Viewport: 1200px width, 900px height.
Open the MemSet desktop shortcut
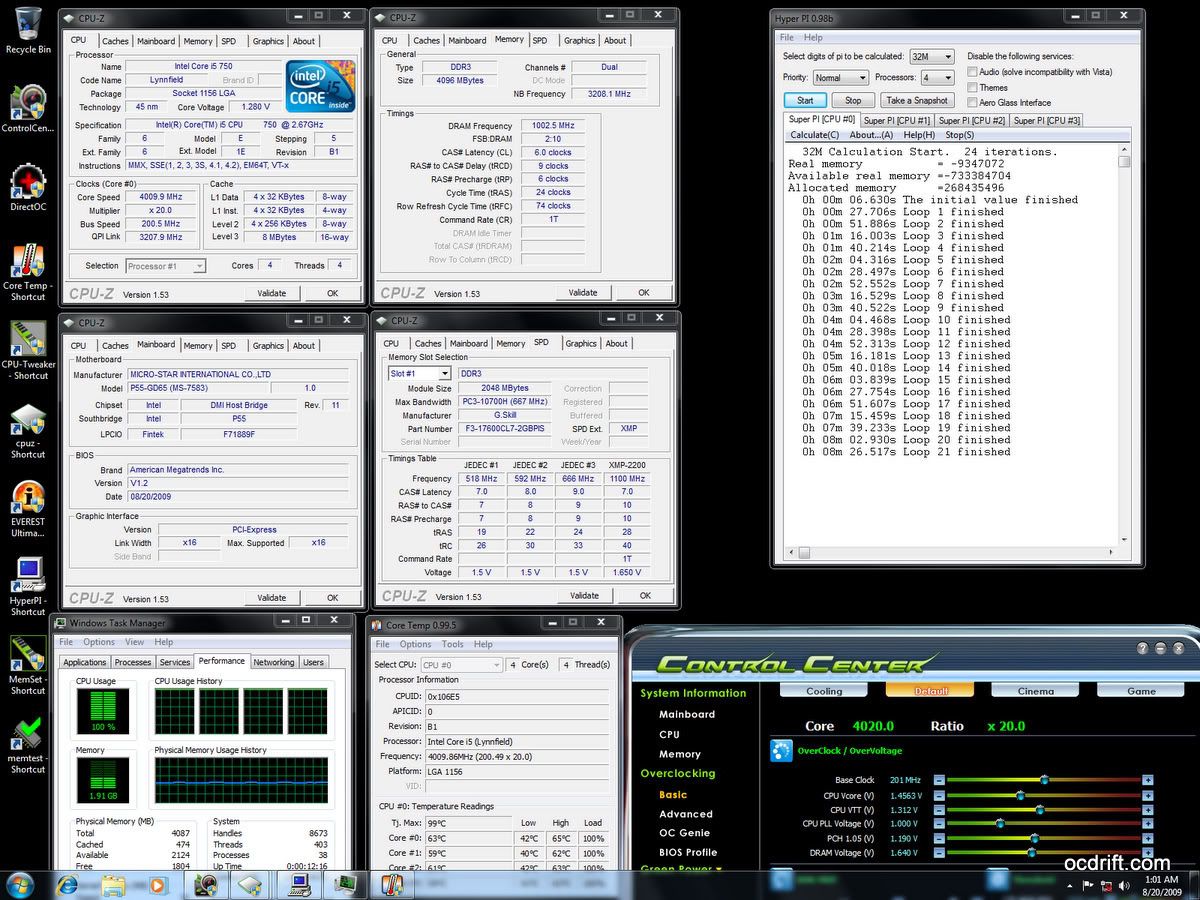tap(28, 655)
